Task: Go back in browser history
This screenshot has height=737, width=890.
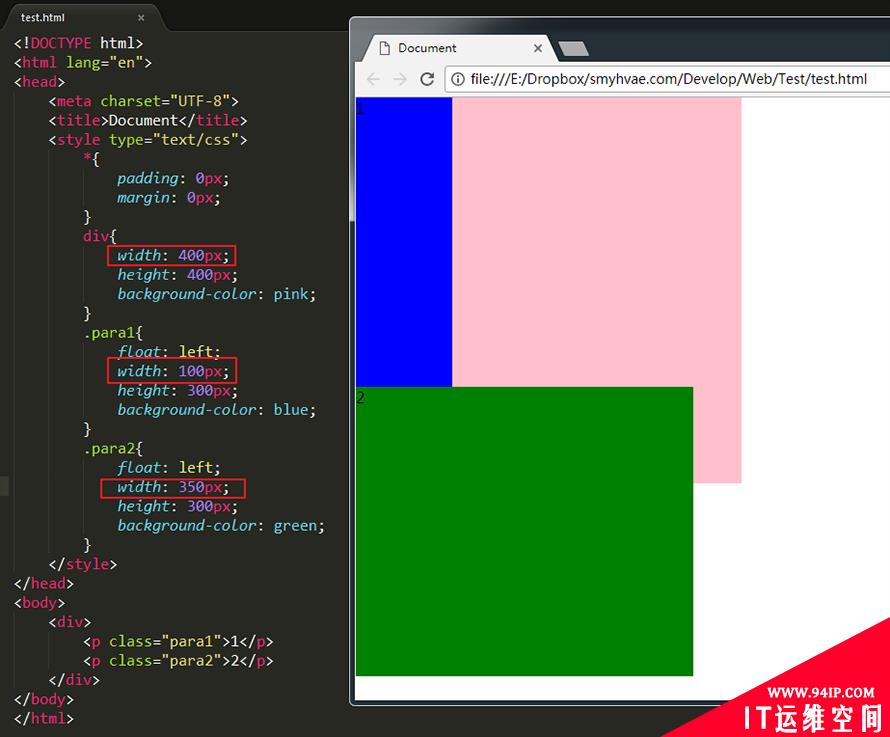Action: pos(373,79)
